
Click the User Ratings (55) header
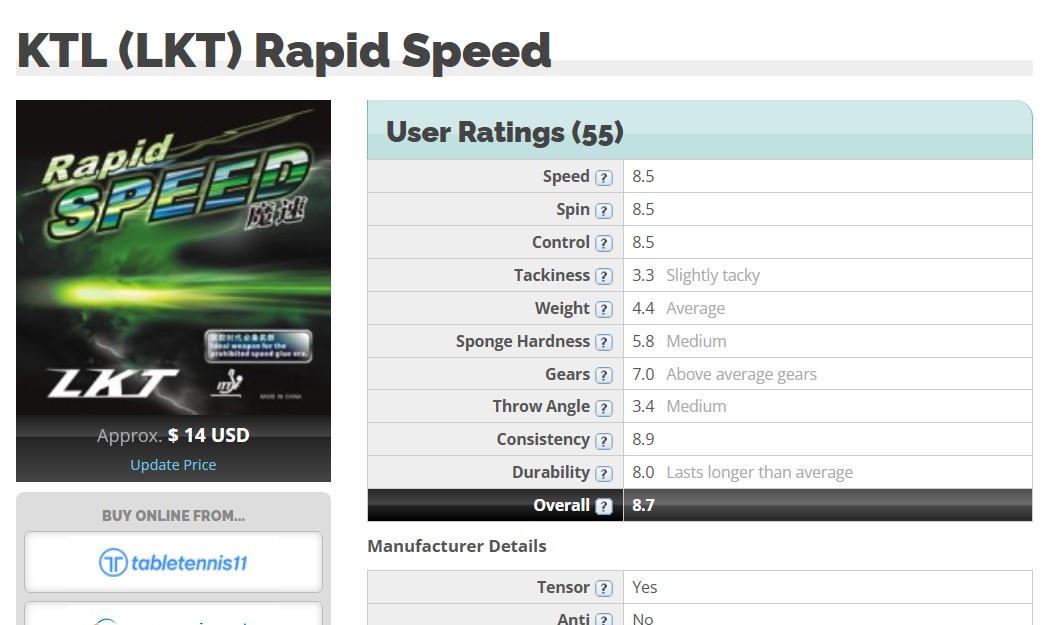505,132
